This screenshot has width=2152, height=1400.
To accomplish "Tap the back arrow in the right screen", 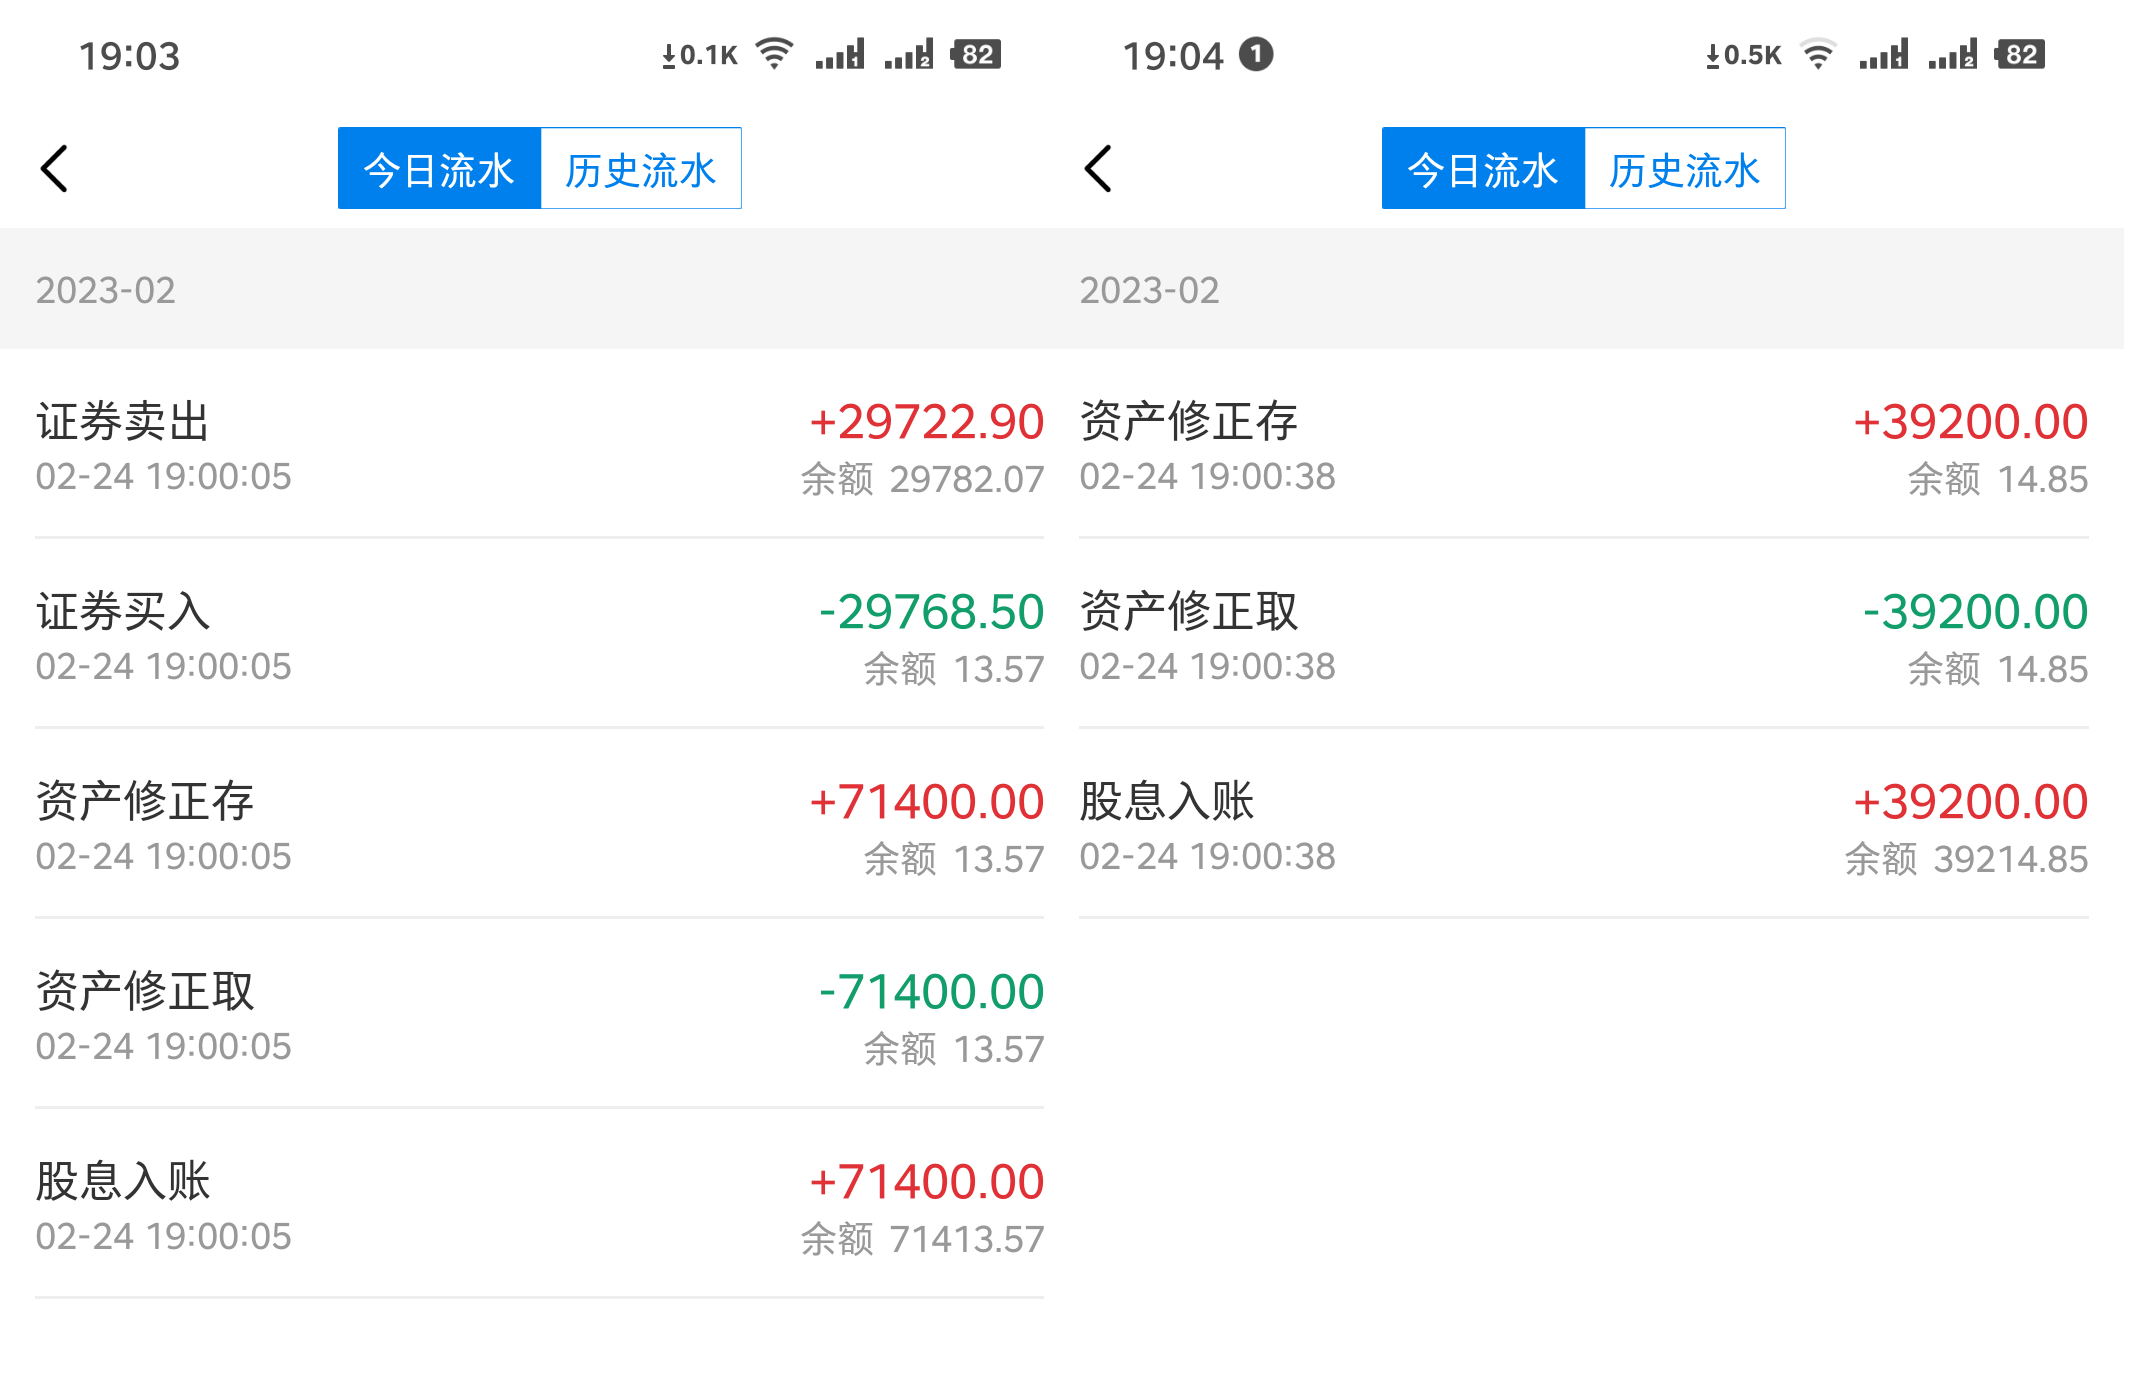I will coord(1098,169).
